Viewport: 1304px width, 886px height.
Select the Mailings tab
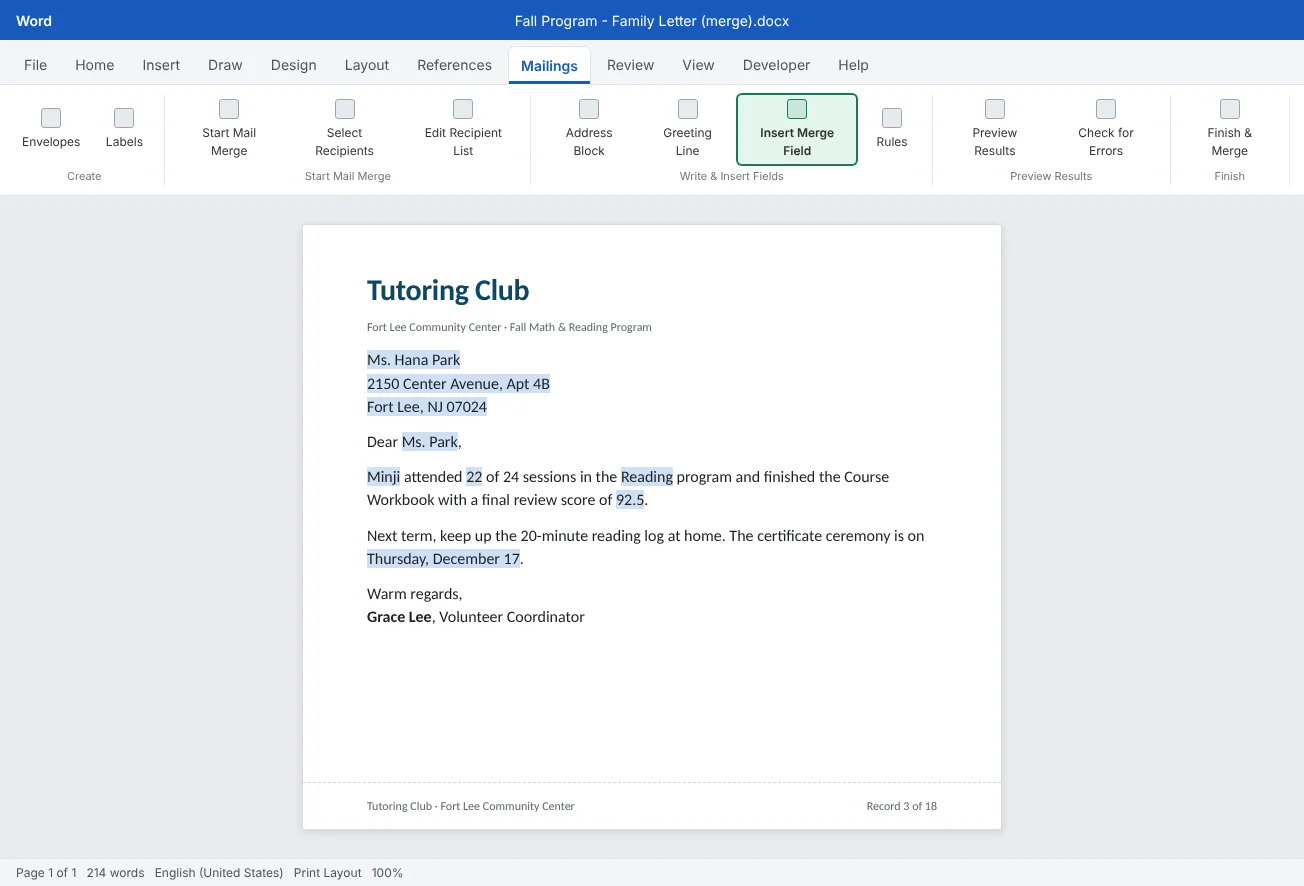pyautogui.click(x=549, y=66)
